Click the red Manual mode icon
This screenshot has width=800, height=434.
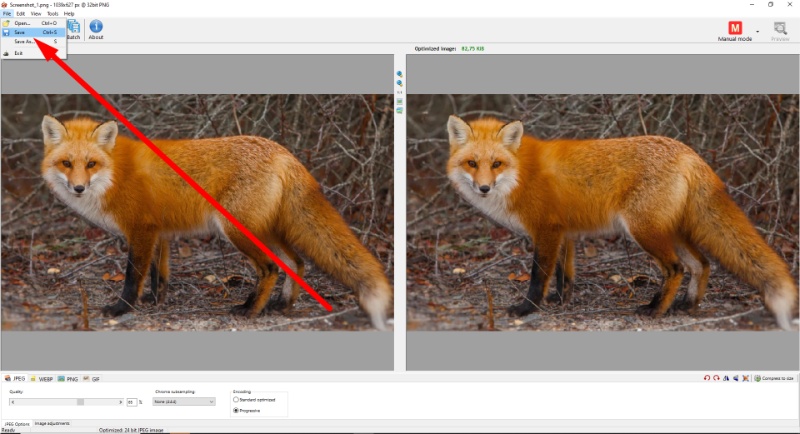click(735, 28)
